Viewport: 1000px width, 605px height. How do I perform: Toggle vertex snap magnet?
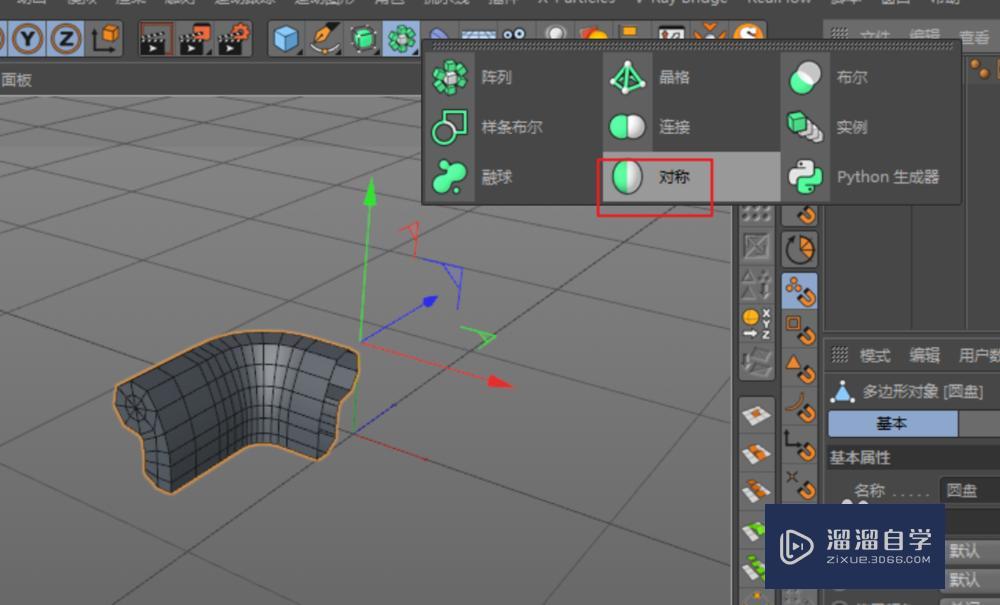[x=800, y=291]
